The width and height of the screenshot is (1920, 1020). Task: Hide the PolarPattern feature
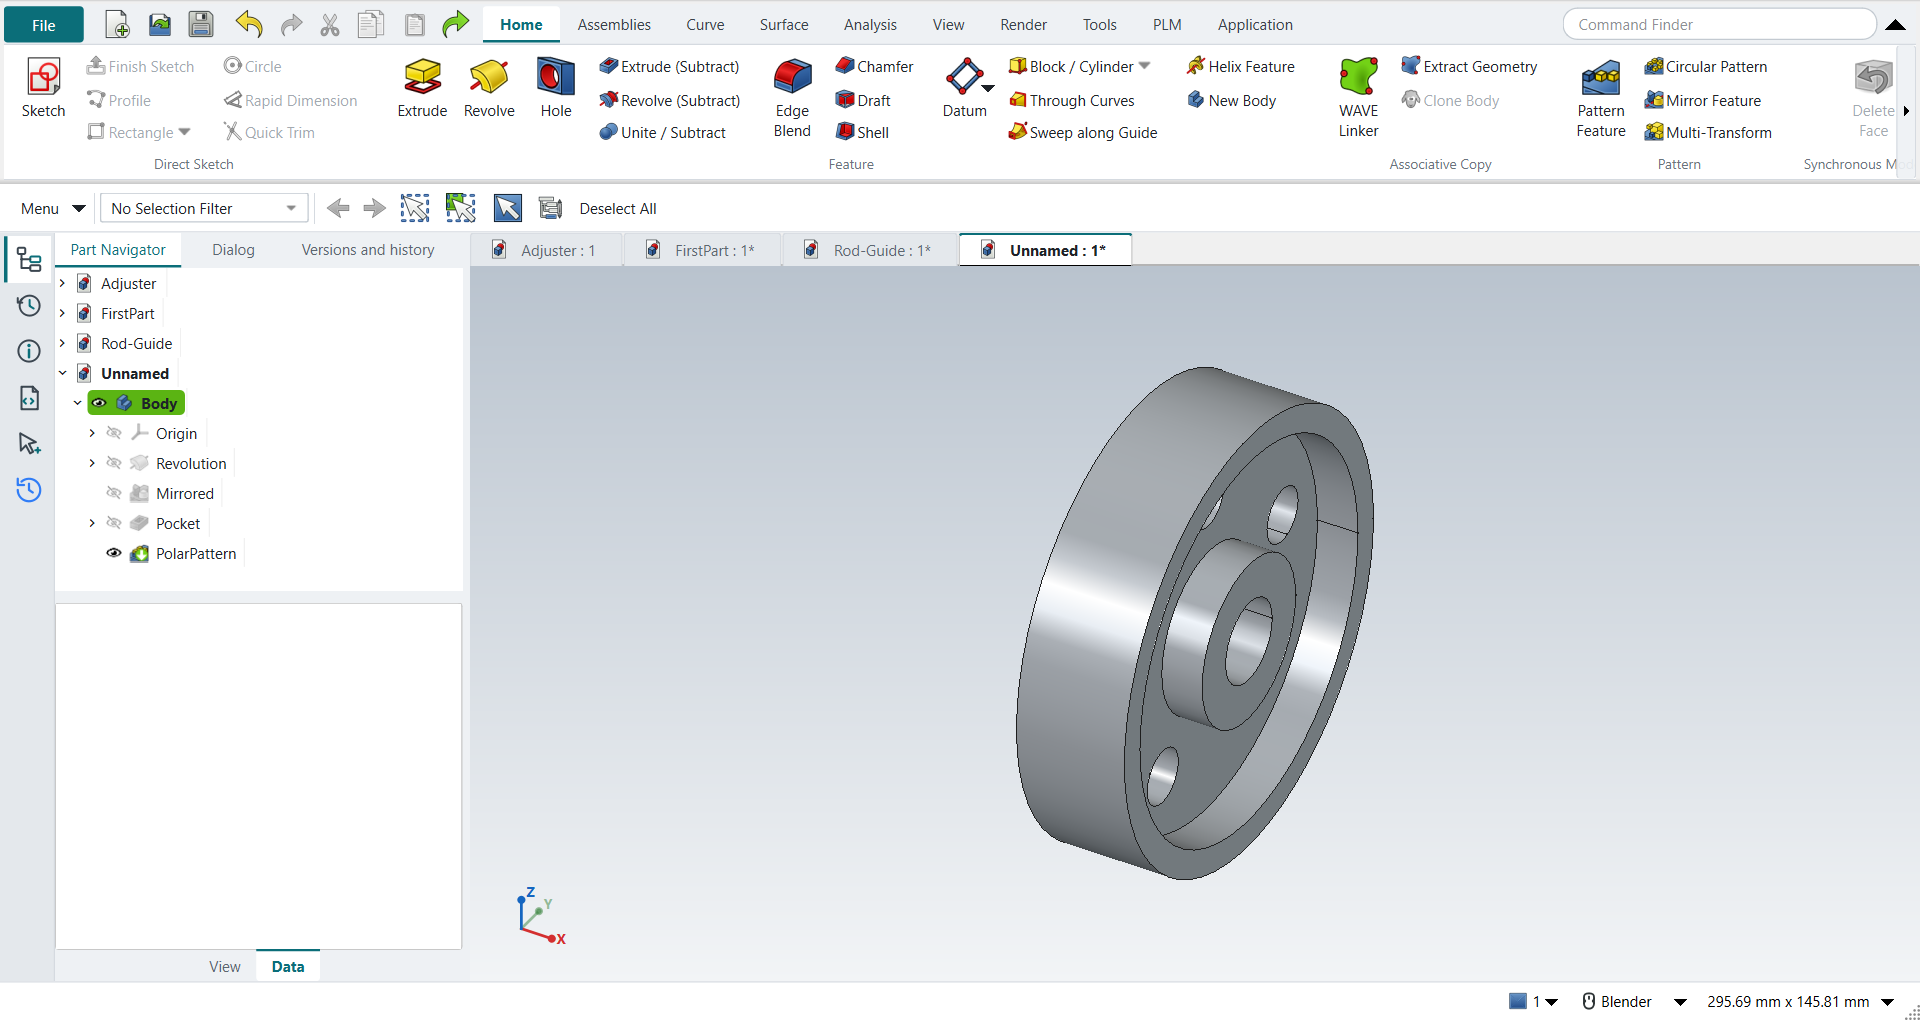point(114,553)
